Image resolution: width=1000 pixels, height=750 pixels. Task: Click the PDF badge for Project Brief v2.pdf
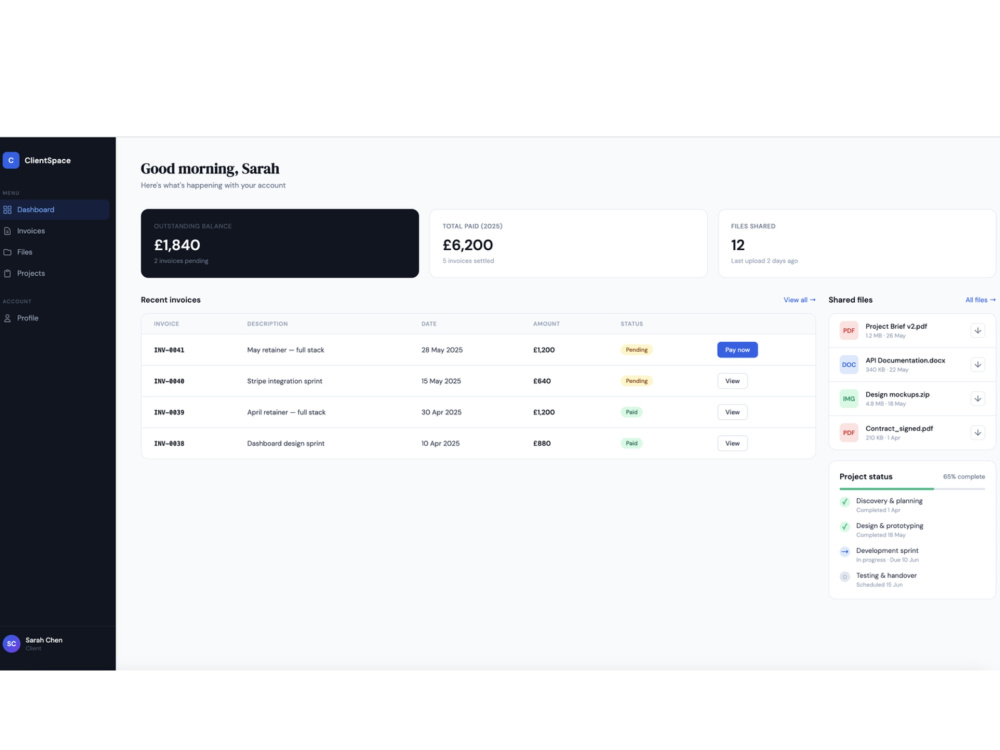coord(849,330)
